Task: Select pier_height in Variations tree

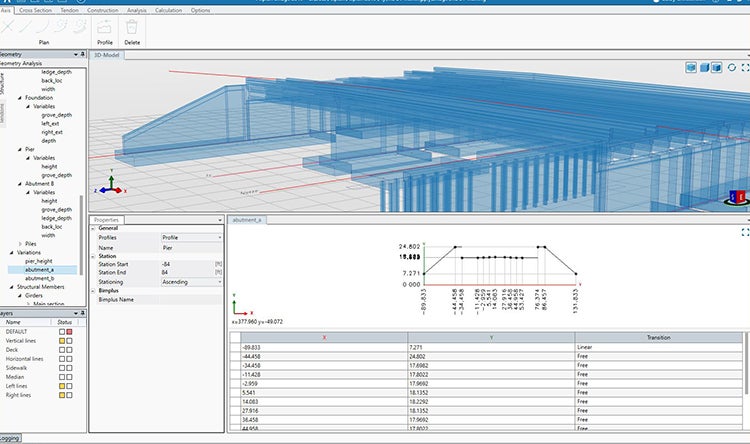Action: tap(38, 261)
